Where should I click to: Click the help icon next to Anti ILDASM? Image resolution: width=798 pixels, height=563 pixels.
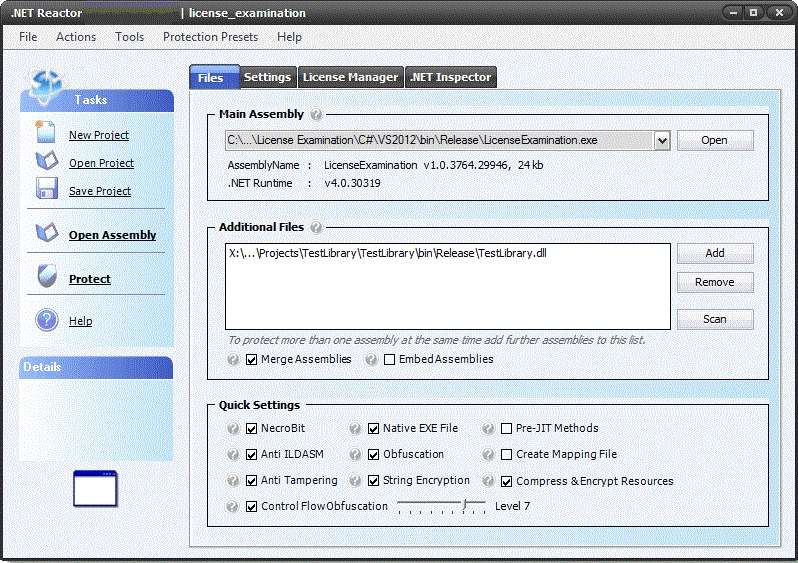pos(233,454)
